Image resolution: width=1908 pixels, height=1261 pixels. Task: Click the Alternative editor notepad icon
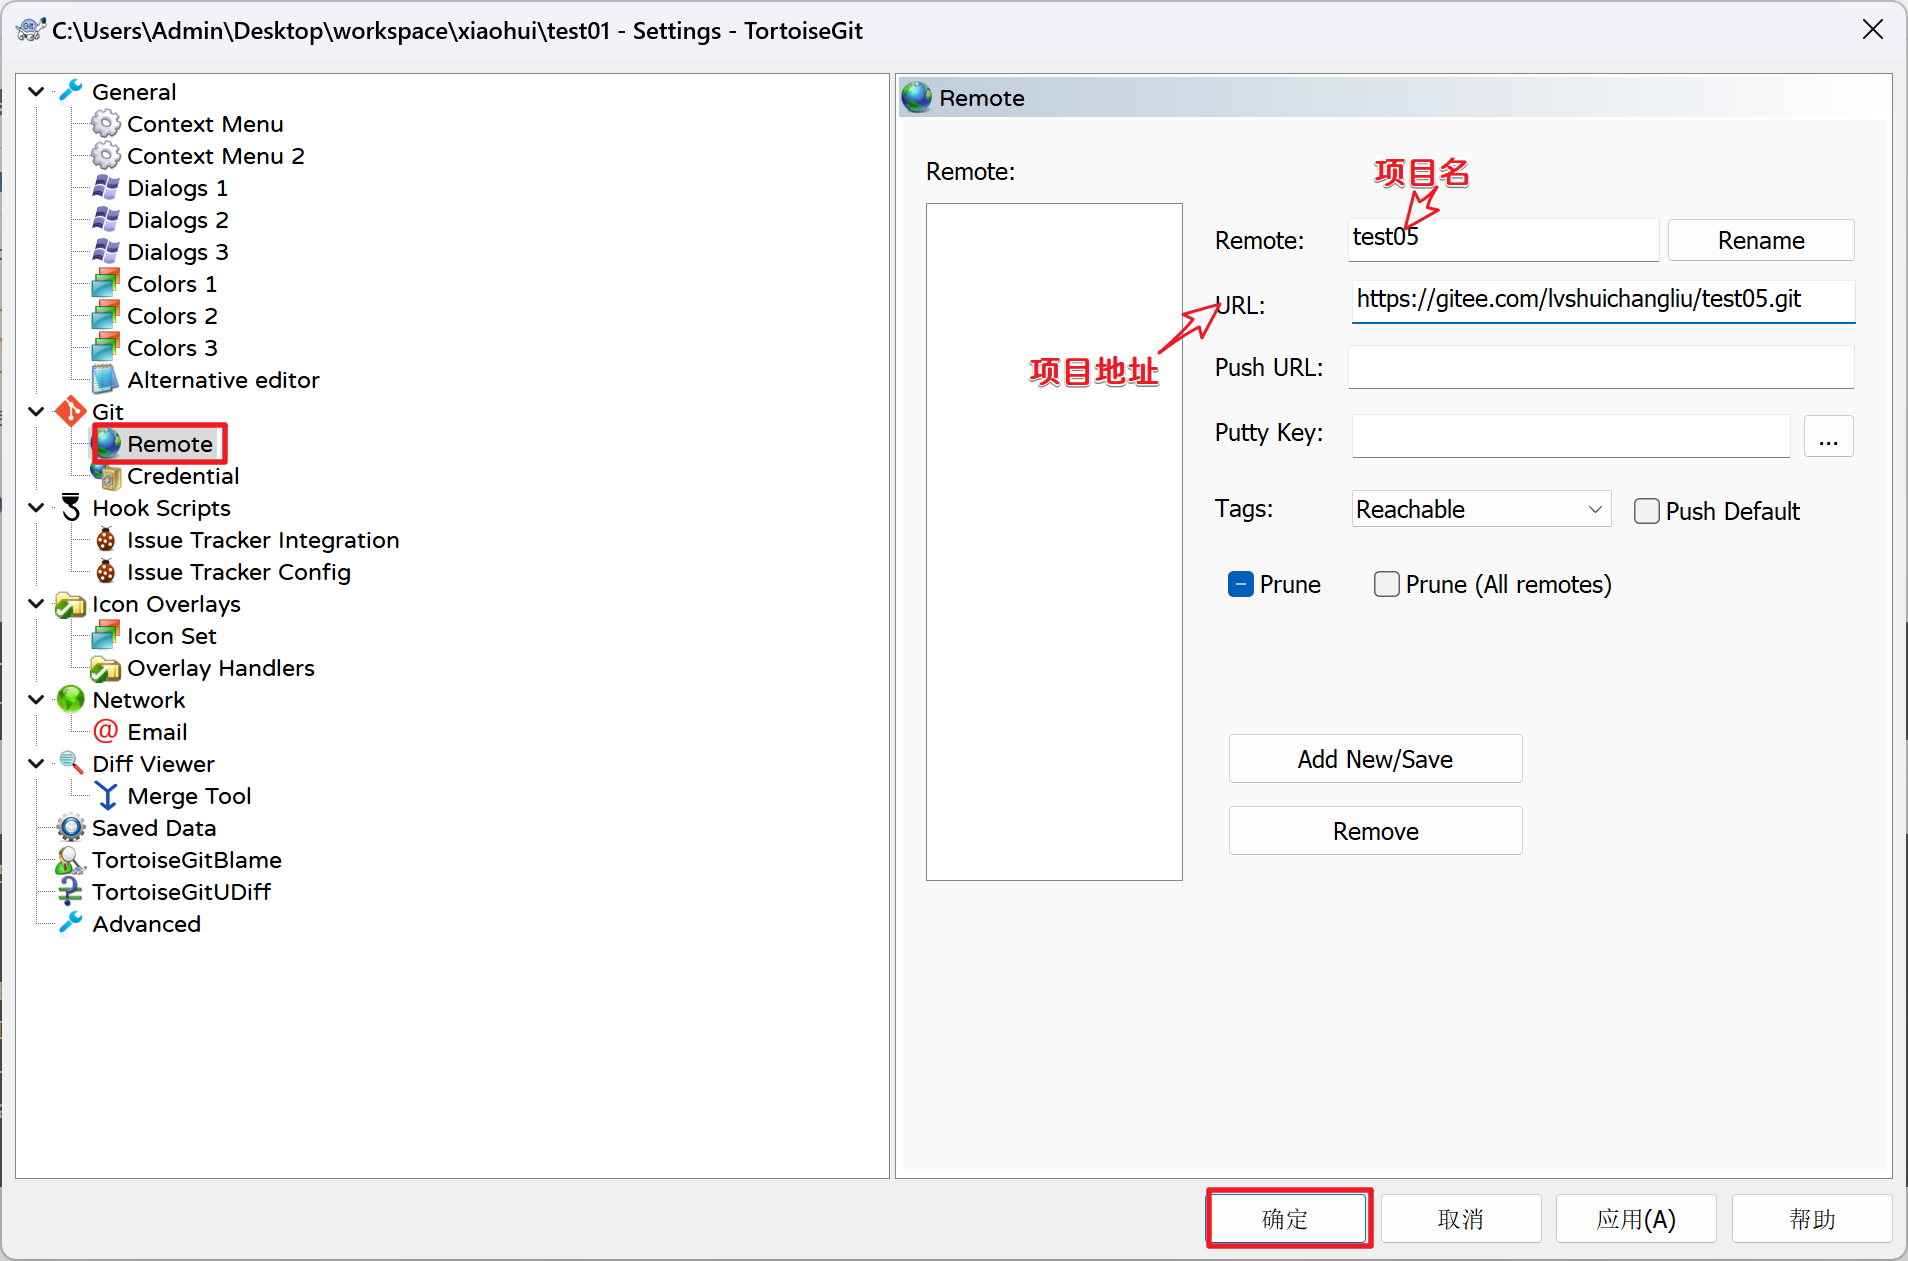tap(105, 379)
